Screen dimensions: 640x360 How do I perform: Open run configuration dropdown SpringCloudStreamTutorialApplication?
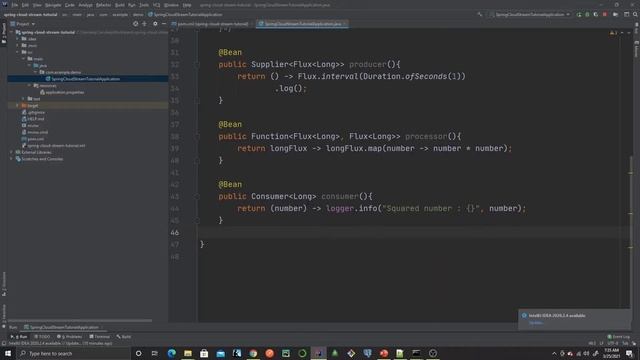click(x=530, y=14)
